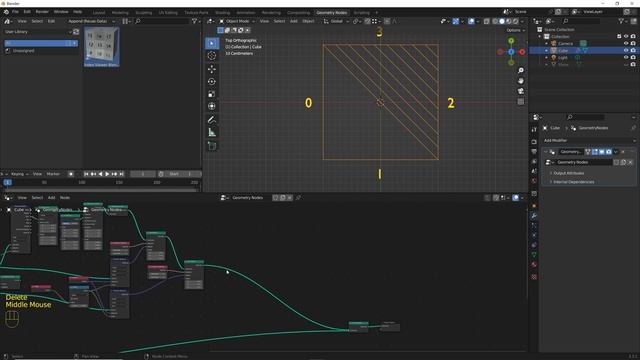The width and height of the screenshot is (640, 360).
Task: Switch perspective/orthographic grid icon in viewport
Action: (x=521, y=102)
